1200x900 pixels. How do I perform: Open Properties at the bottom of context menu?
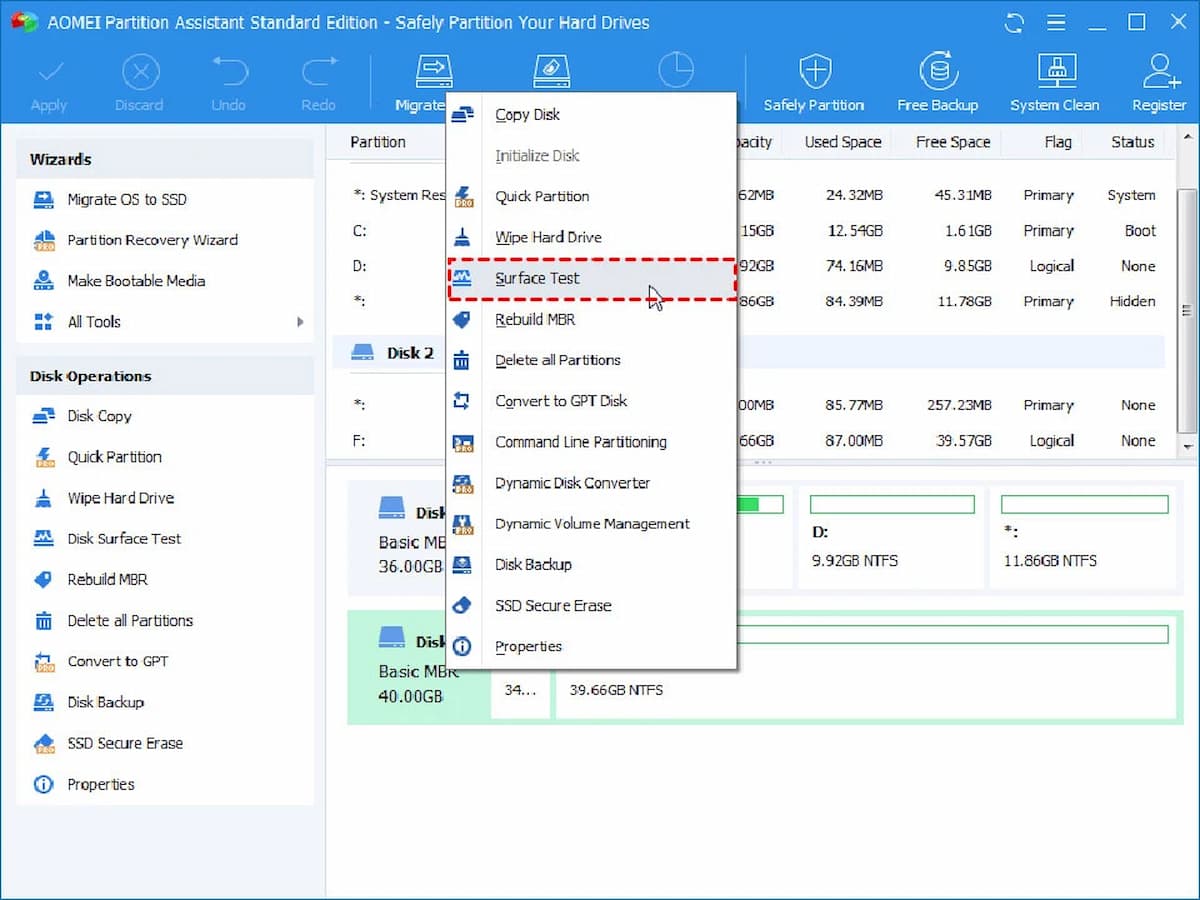point(528,646)
